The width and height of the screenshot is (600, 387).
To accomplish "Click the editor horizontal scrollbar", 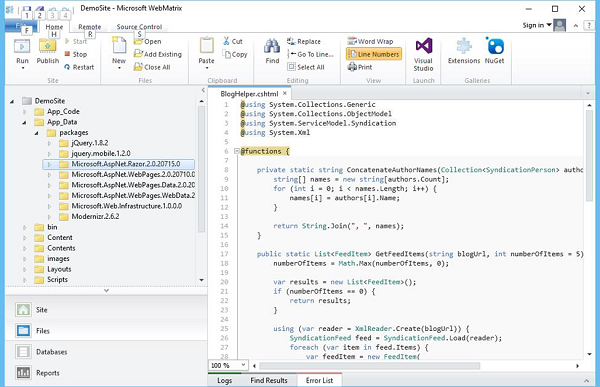I will coord(369,366).
